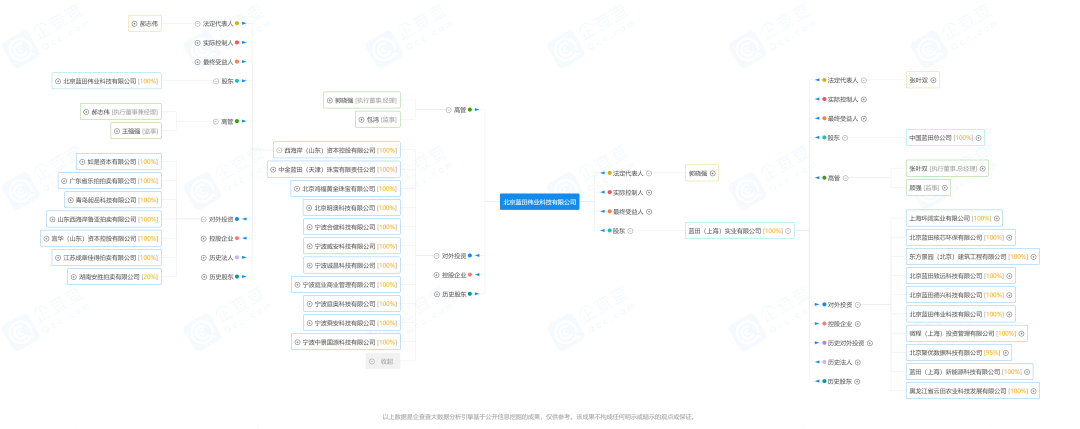Viewport: 1080px width, 429px height.
Task: Collapse 股东 branch in the far-left tree
Action: [215, 81]
